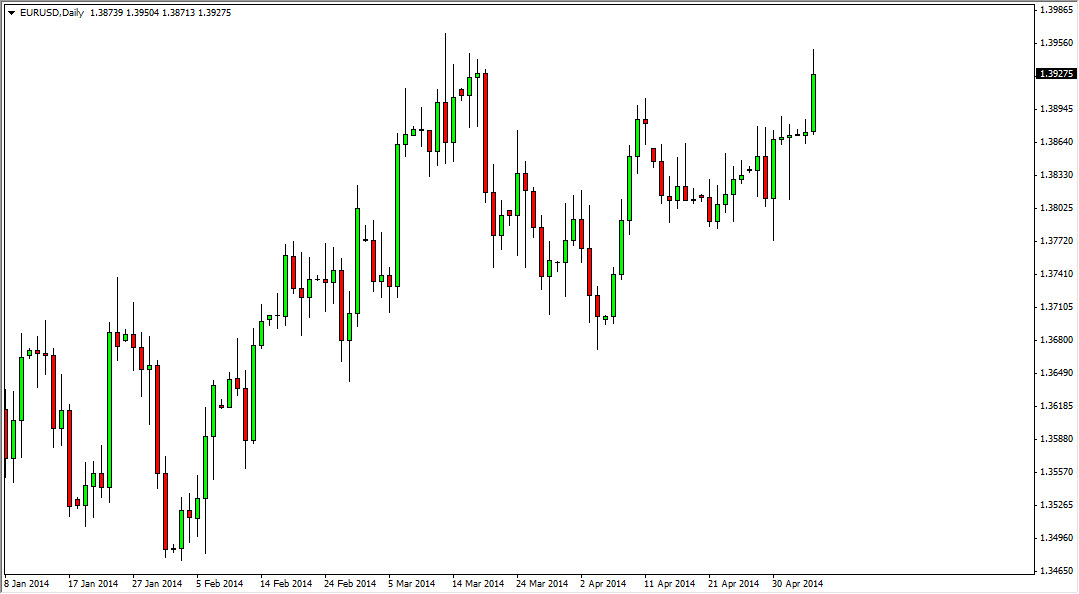
Task: Click the 1.34960 price axis label
Action: (x=1057, y=538)
